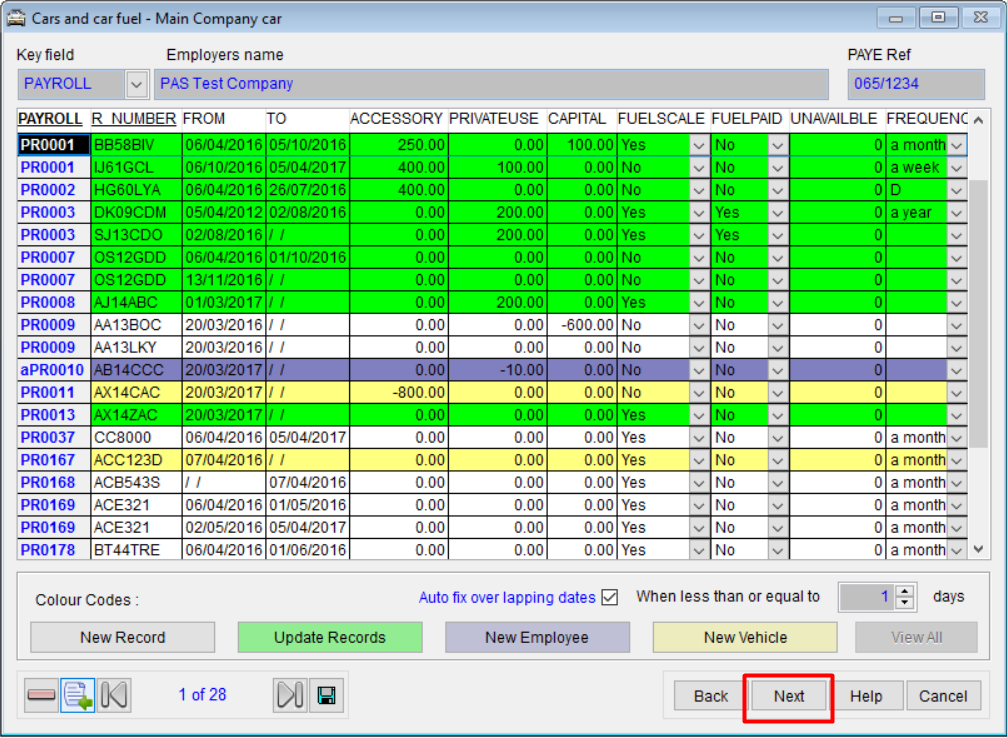Click the table scroll up arrow
The width and height of the screenshot is (1007, 738).
point(978,120)
